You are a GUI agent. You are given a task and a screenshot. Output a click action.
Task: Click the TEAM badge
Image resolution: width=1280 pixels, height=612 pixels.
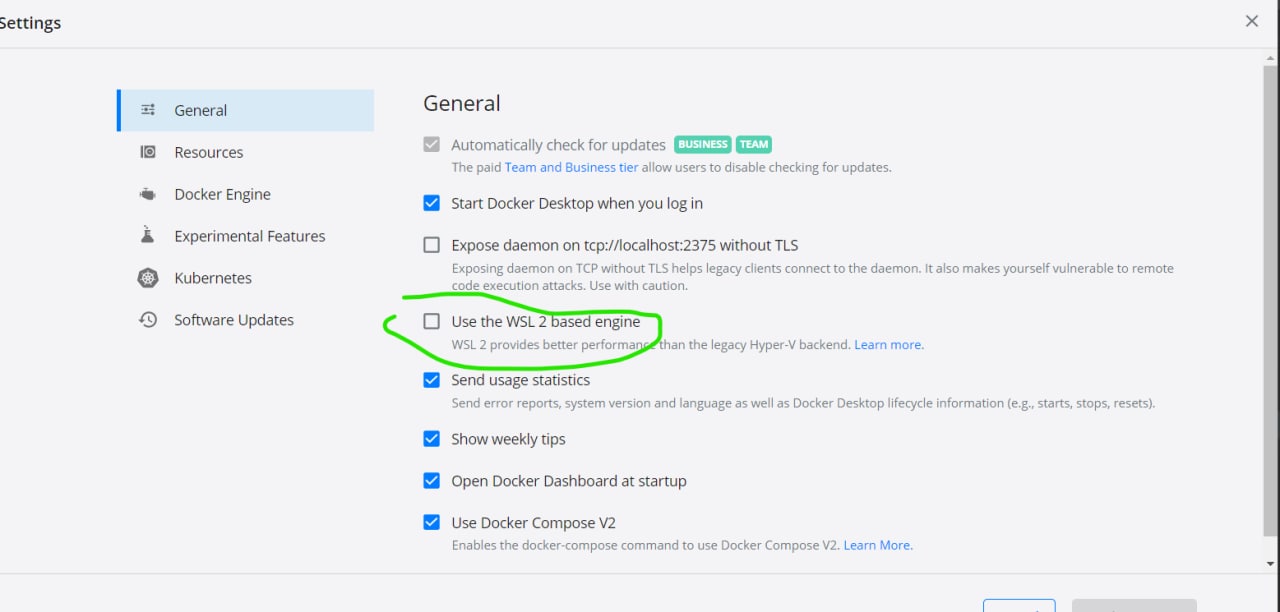(x=754, y=144)
